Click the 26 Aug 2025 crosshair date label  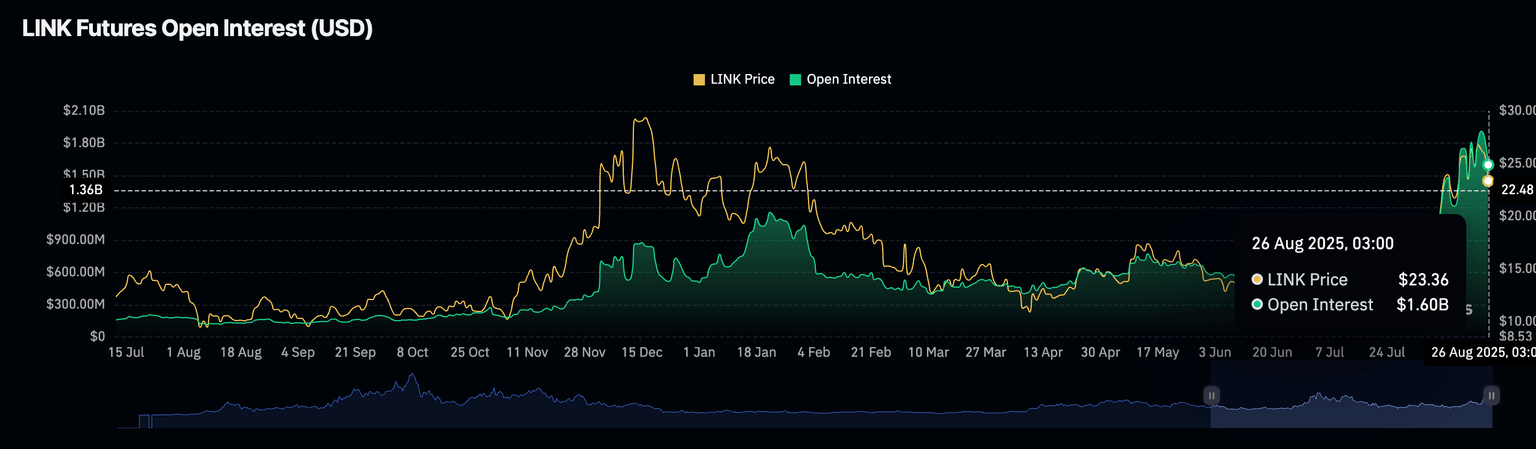click(x=1481, y=353)
